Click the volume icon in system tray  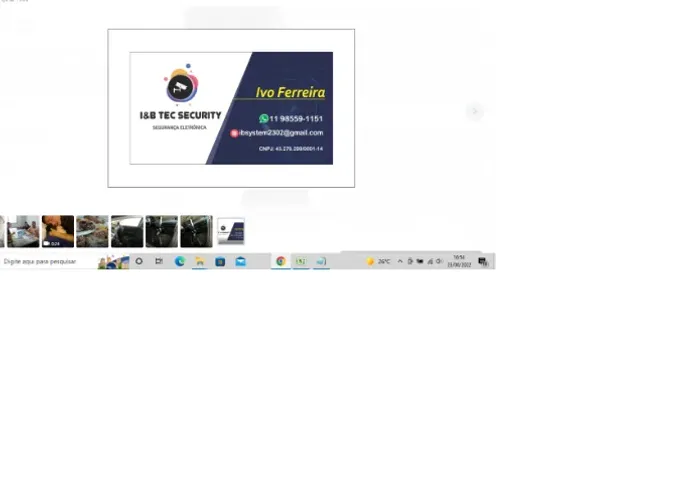coord(439,261)
